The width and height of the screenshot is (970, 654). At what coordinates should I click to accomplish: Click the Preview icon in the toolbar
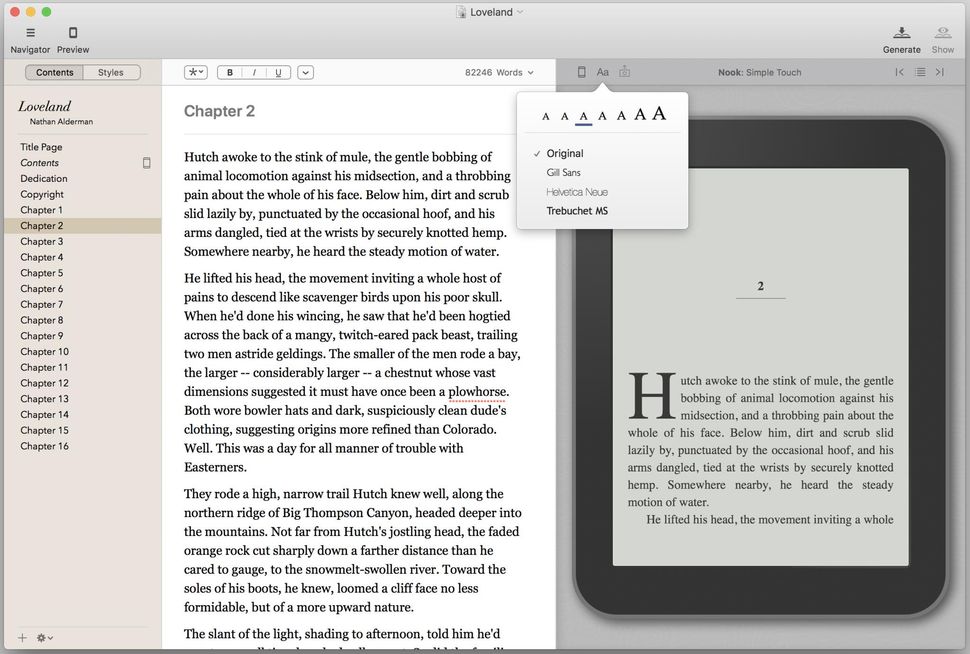point(72,33)
